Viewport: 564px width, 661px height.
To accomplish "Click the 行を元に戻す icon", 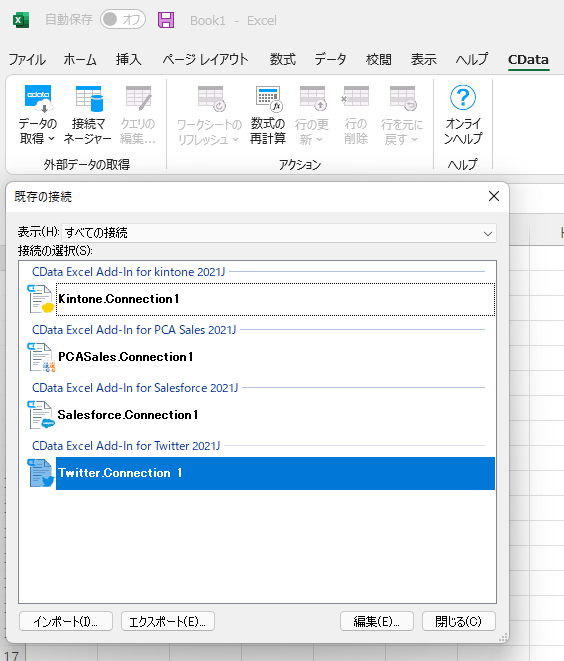I will (403, 99).
